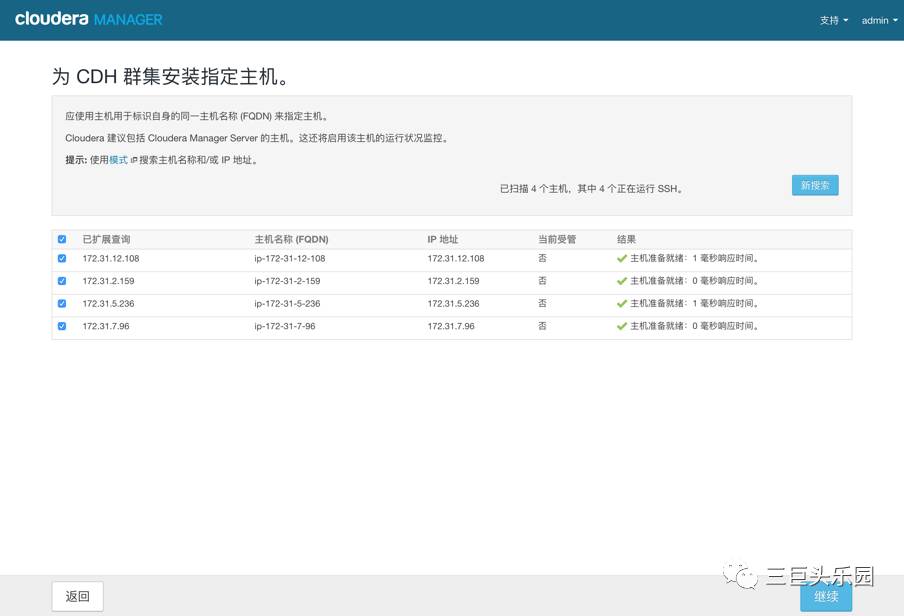Click the 当前受管 column header
Image resolution: width=904 pixels, height=616 pixels.
click(557, 239)
